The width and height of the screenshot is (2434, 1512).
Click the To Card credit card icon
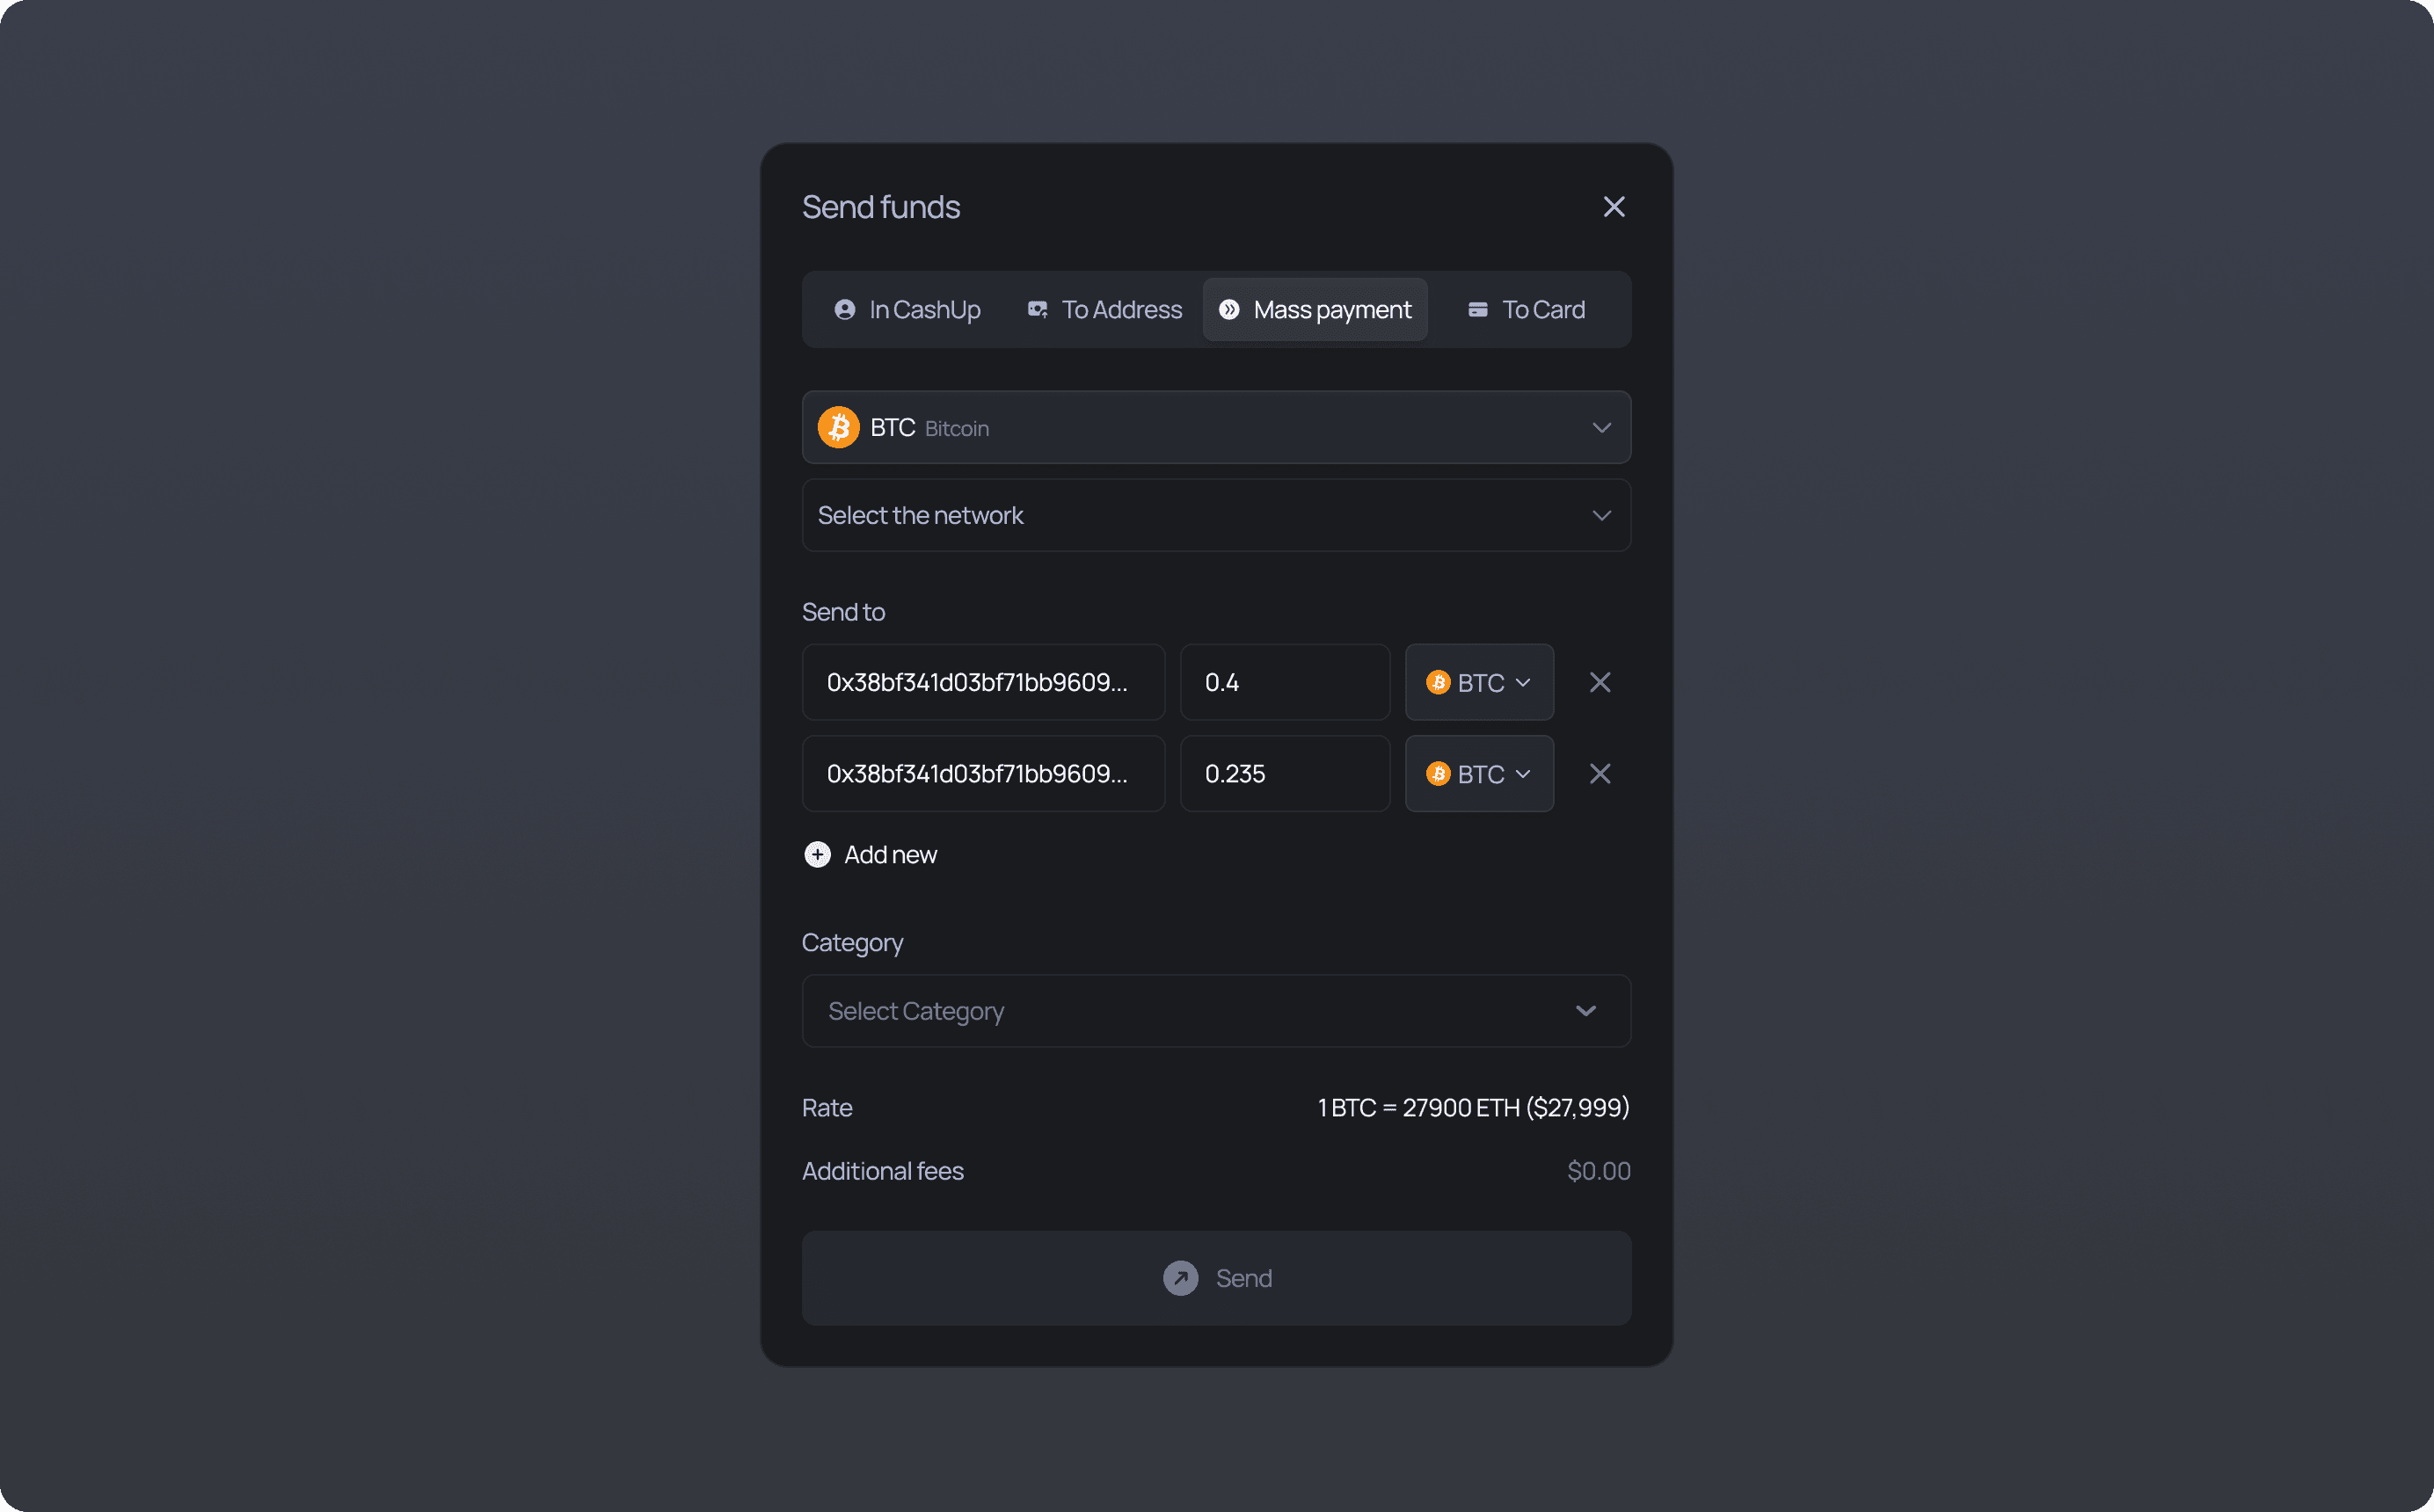click(1477, 310)
